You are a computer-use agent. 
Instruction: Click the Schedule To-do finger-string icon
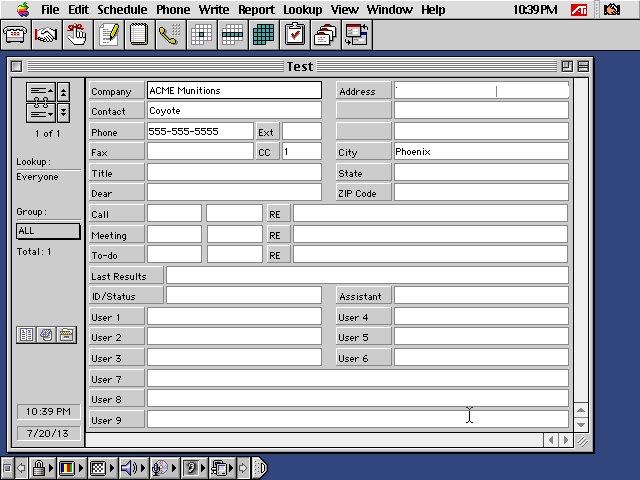77,35
